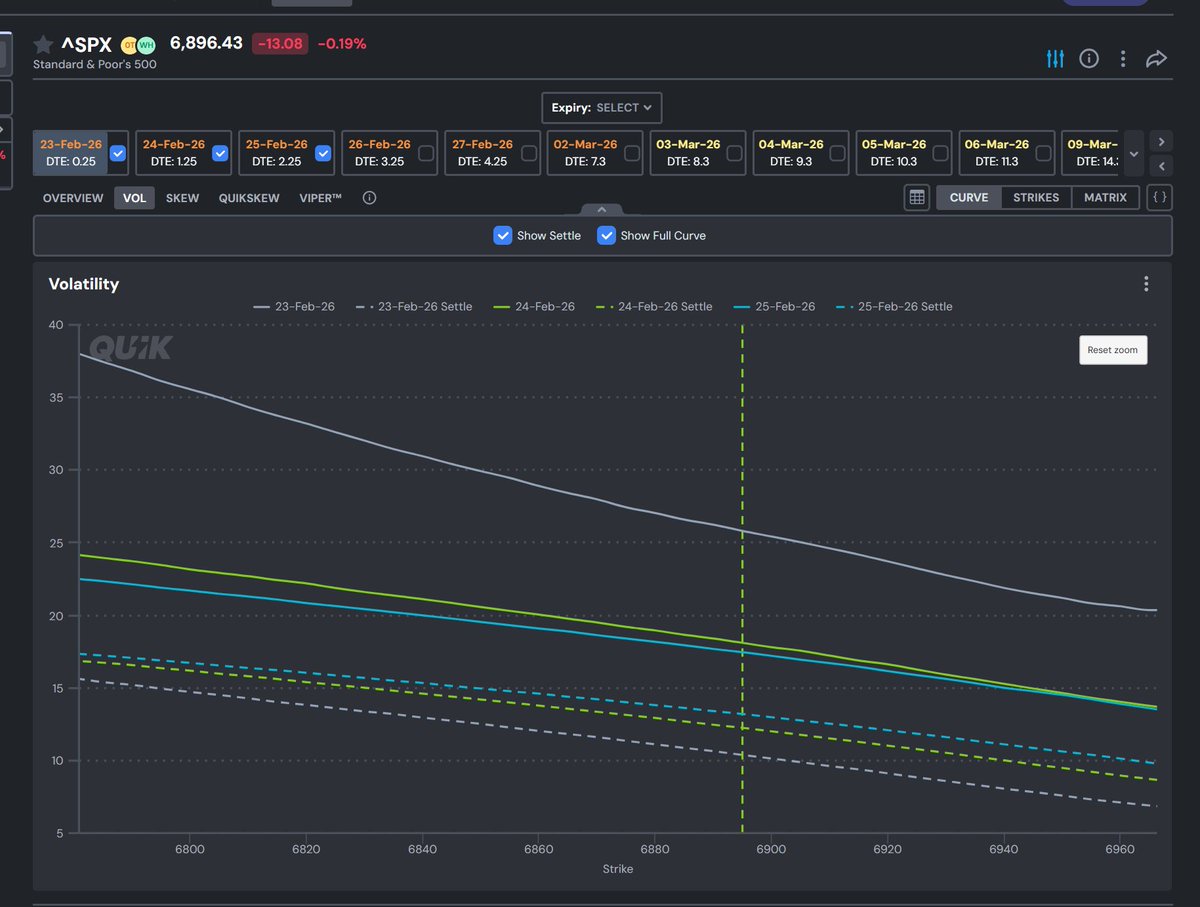Toggle the Show Full Curve checkbox

(x=606, y=236)
